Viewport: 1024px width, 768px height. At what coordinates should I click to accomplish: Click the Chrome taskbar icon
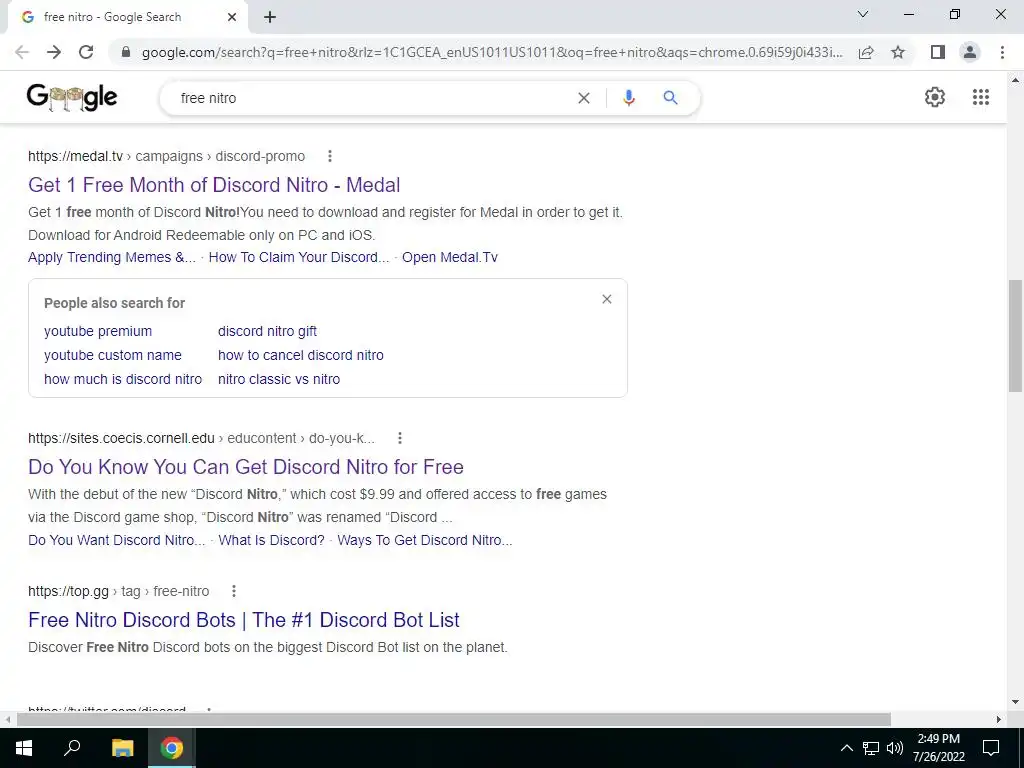[x=172, y=748]
